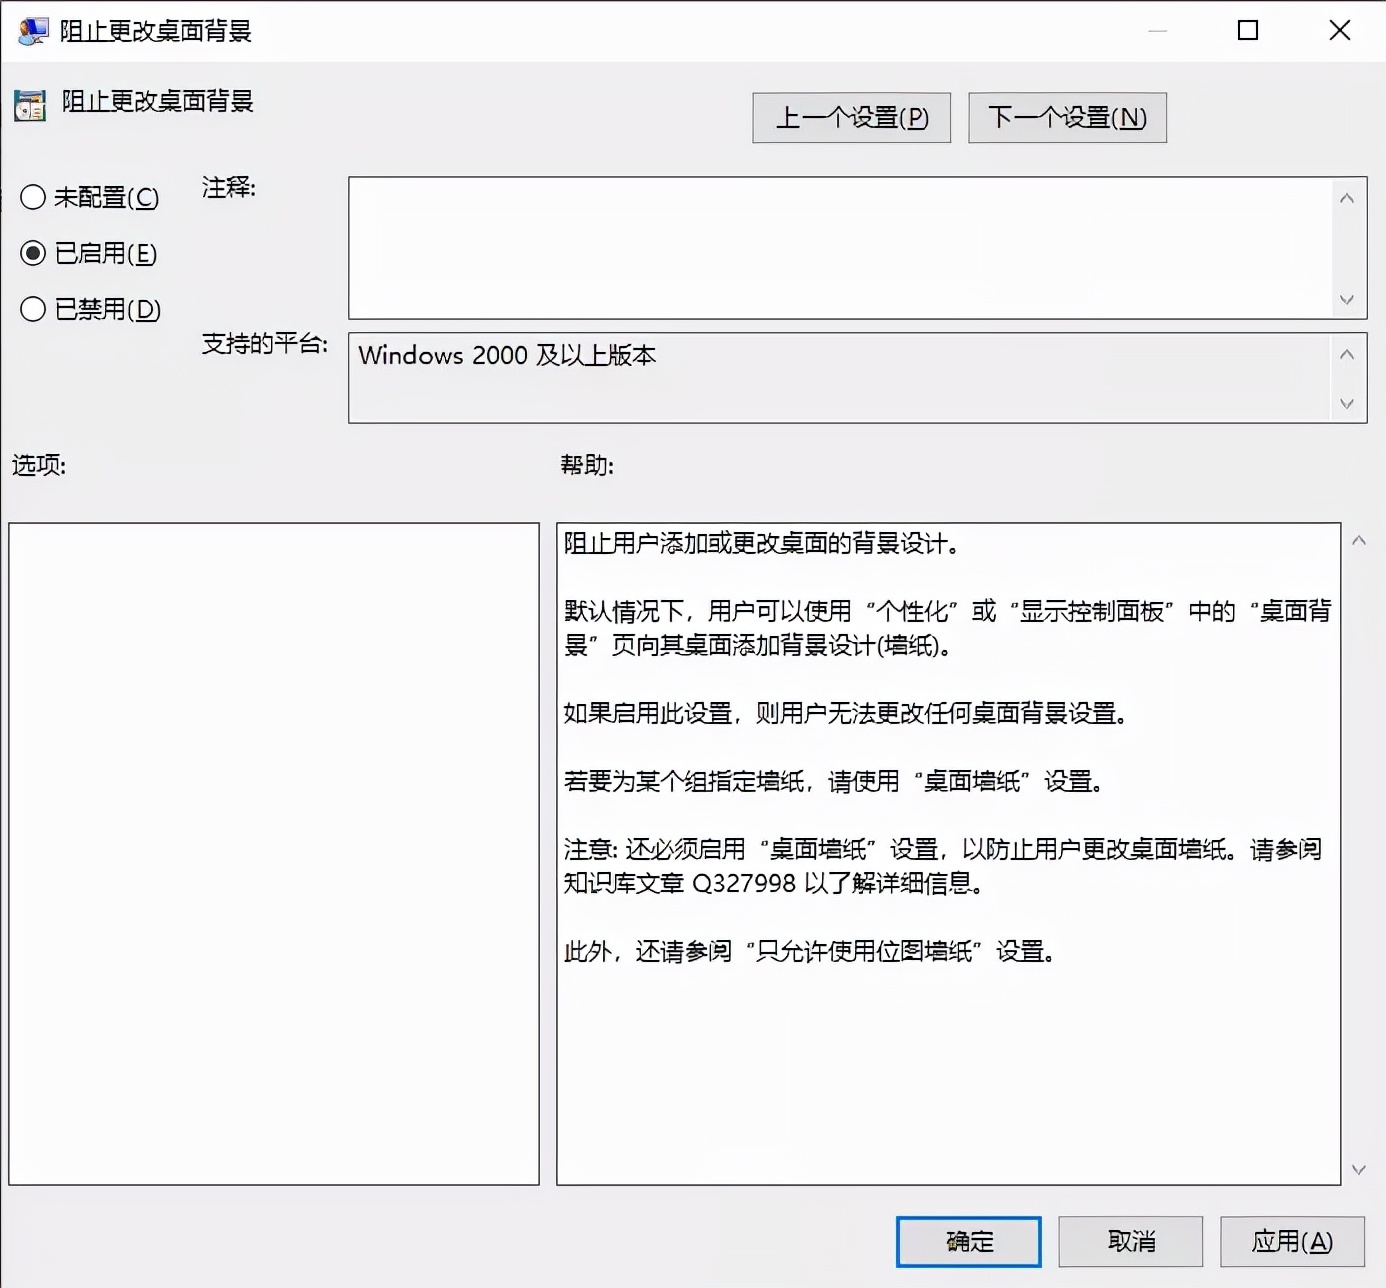Click the 取消 button
Viewport: 1386px width, 1288px height.
[1130, 1241]
